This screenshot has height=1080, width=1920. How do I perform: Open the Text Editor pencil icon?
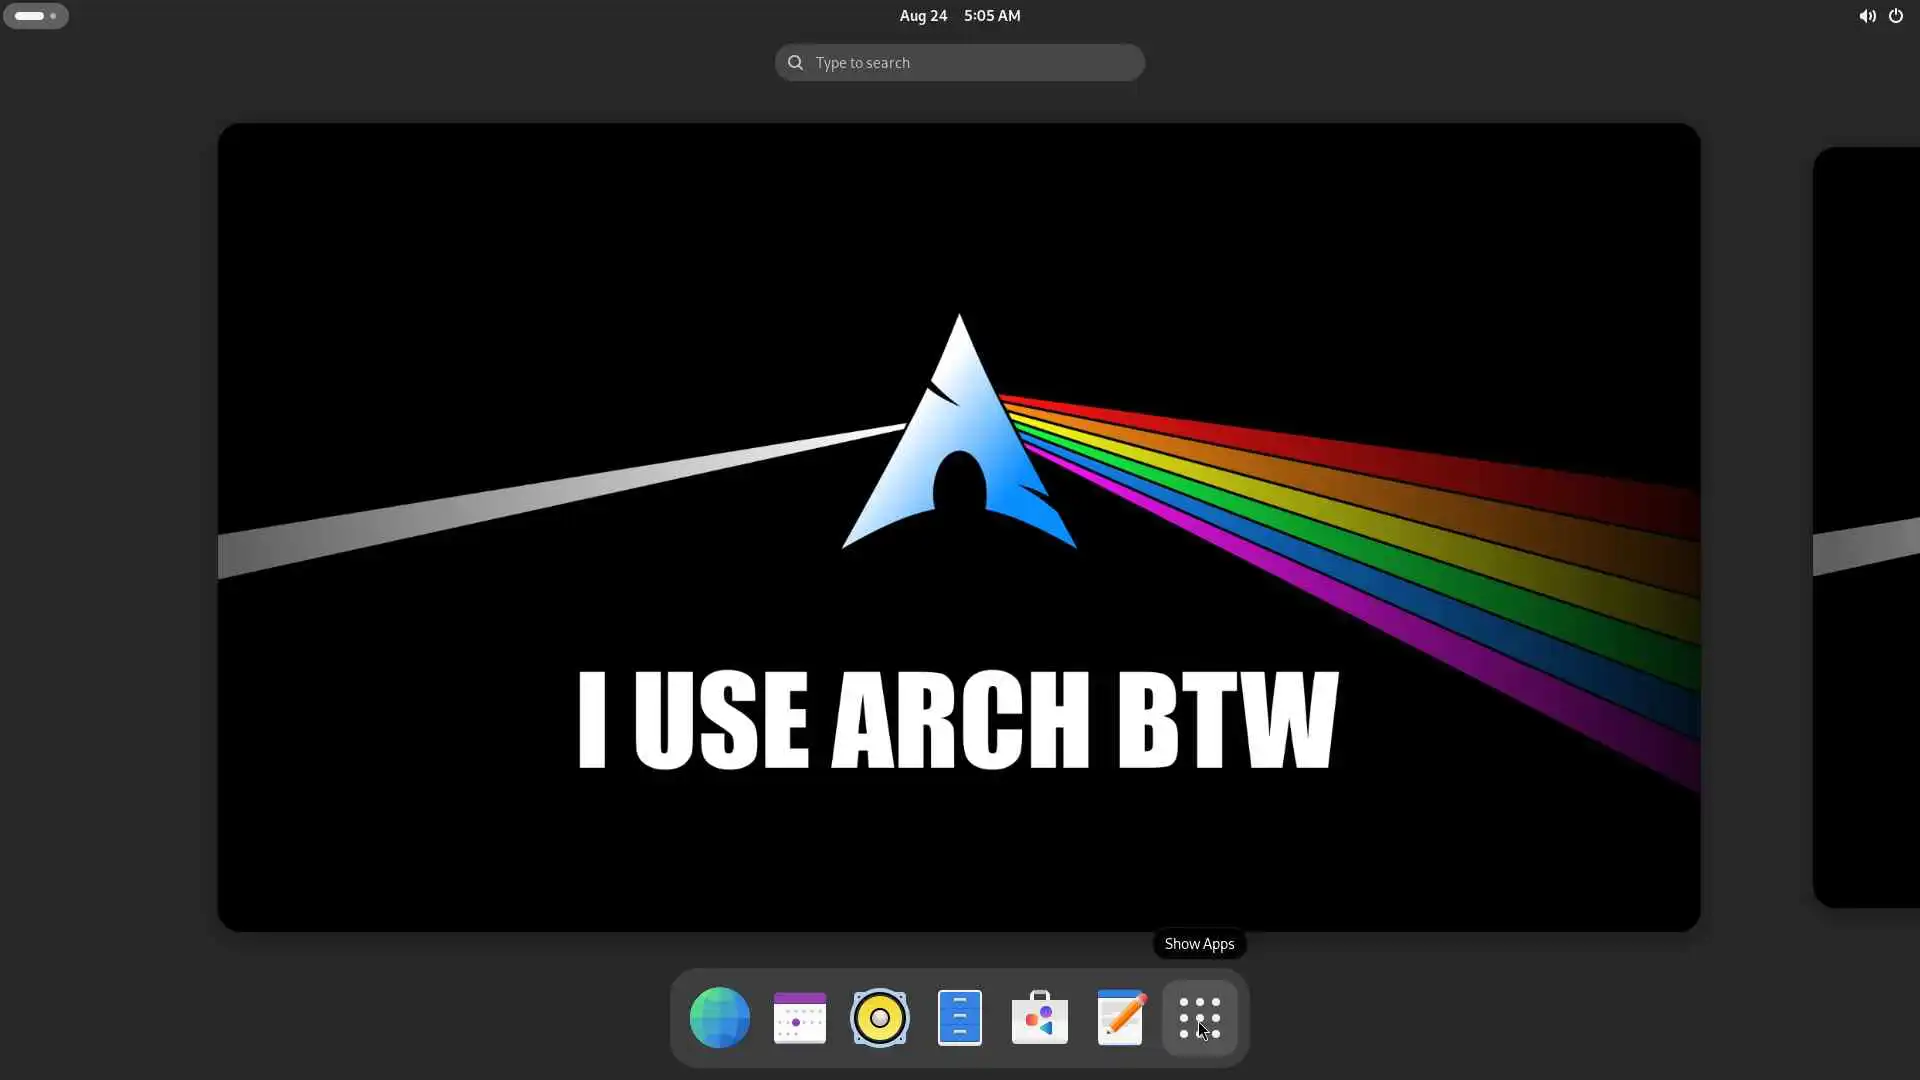[x=1120, y=1018]
